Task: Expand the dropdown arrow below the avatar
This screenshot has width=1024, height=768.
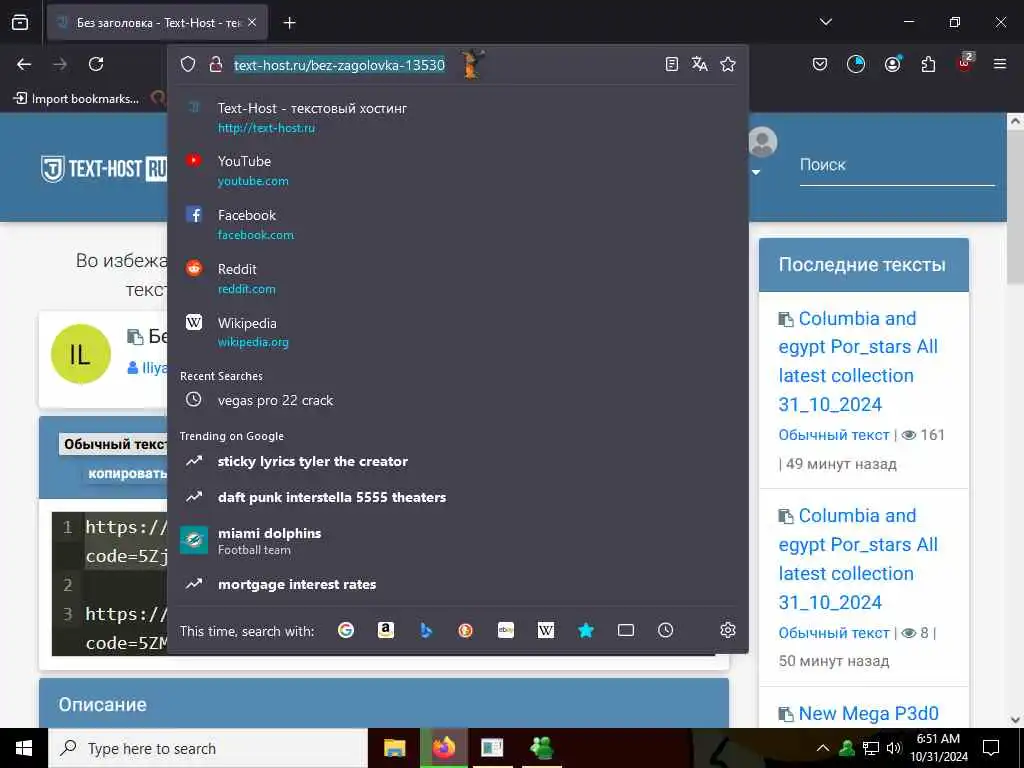Action: tap(756, 172)
